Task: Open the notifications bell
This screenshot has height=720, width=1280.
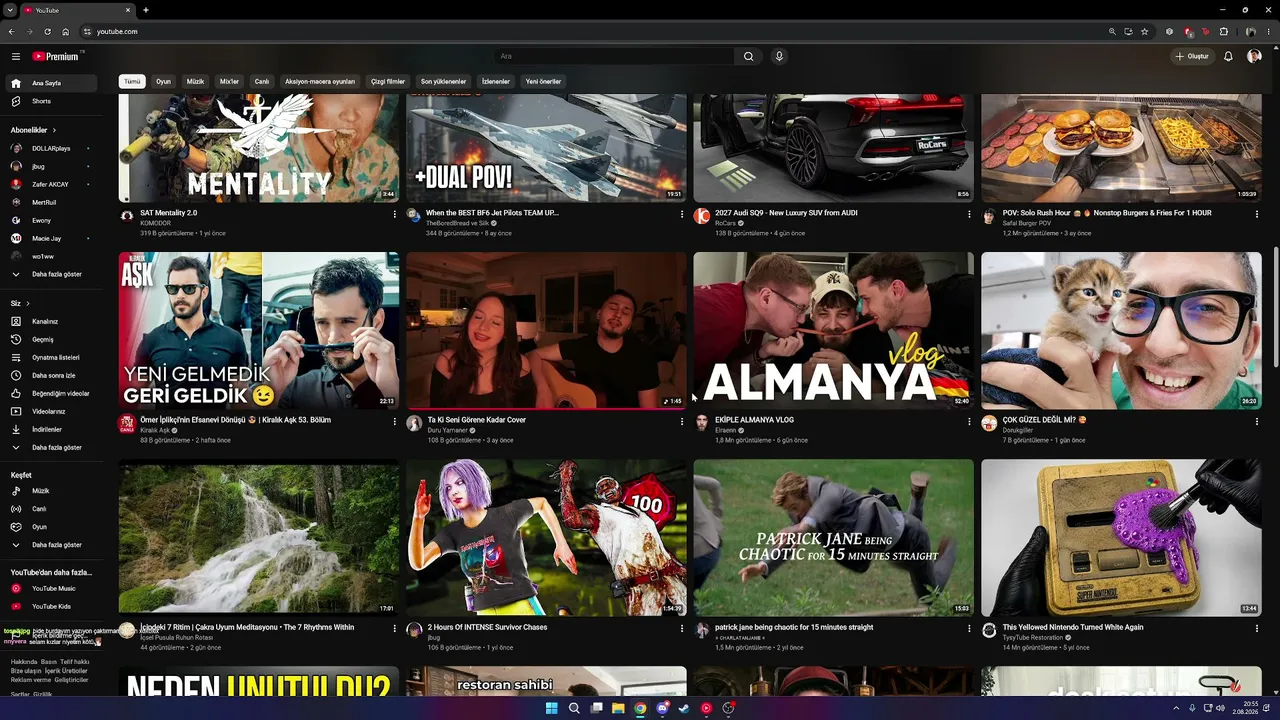Action: pos(1228,56)
